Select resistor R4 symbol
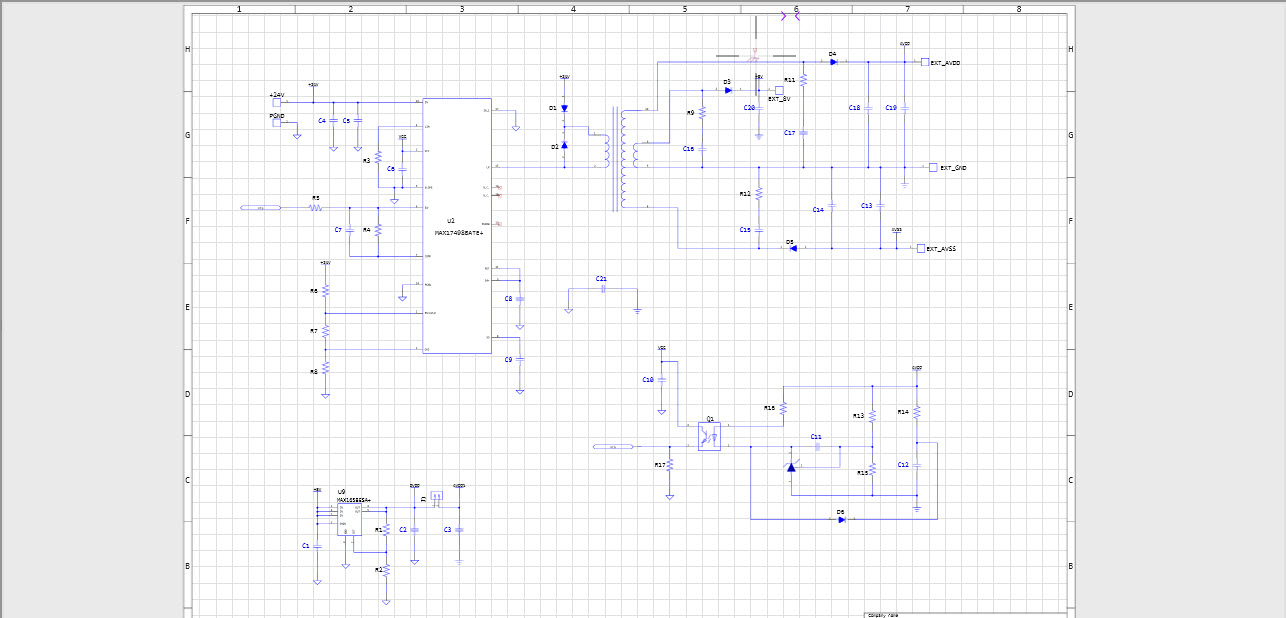Image resolution: width=1286 pixels, height=618 pixels. click(x=378, y=229)
